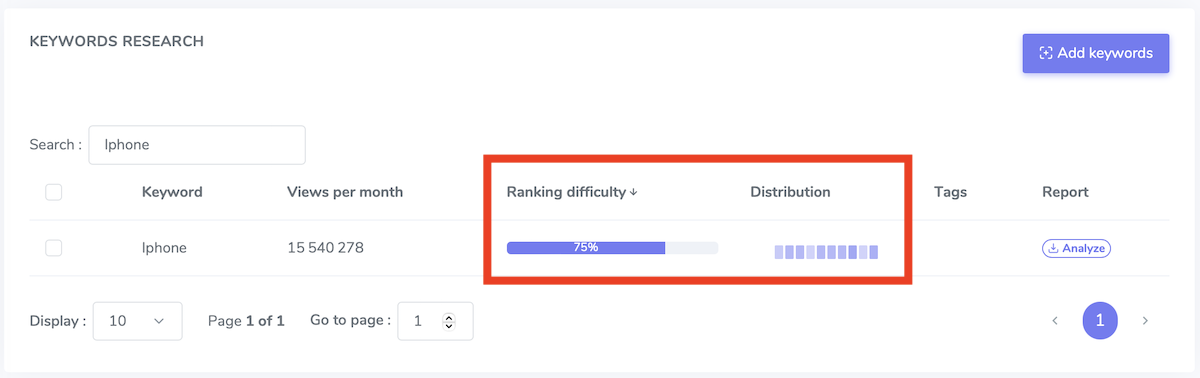The image size is (1200, 378).
Task: Click the Go to page number field
Action: [x=435, y=321]
